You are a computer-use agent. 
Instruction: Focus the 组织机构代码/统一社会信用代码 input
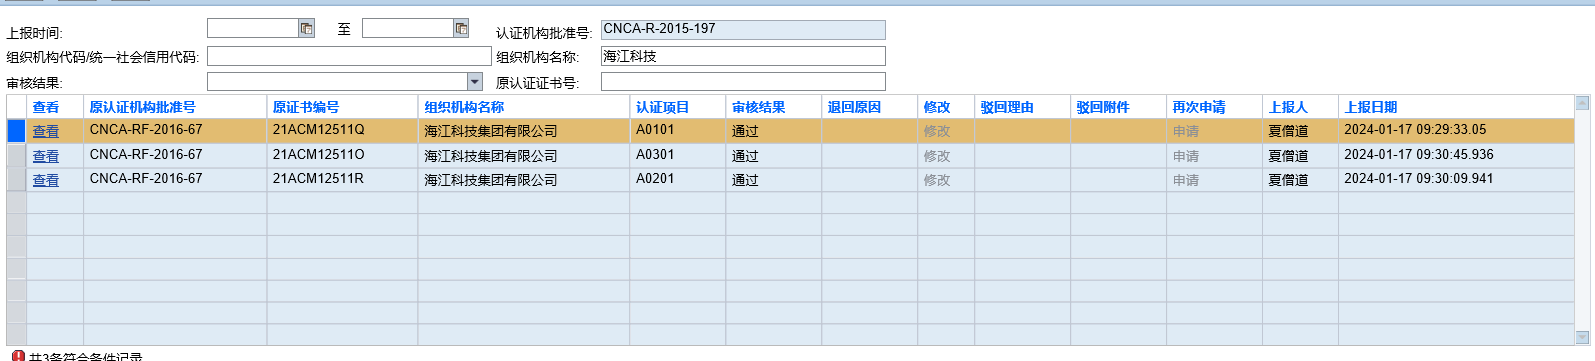point(349,56)
